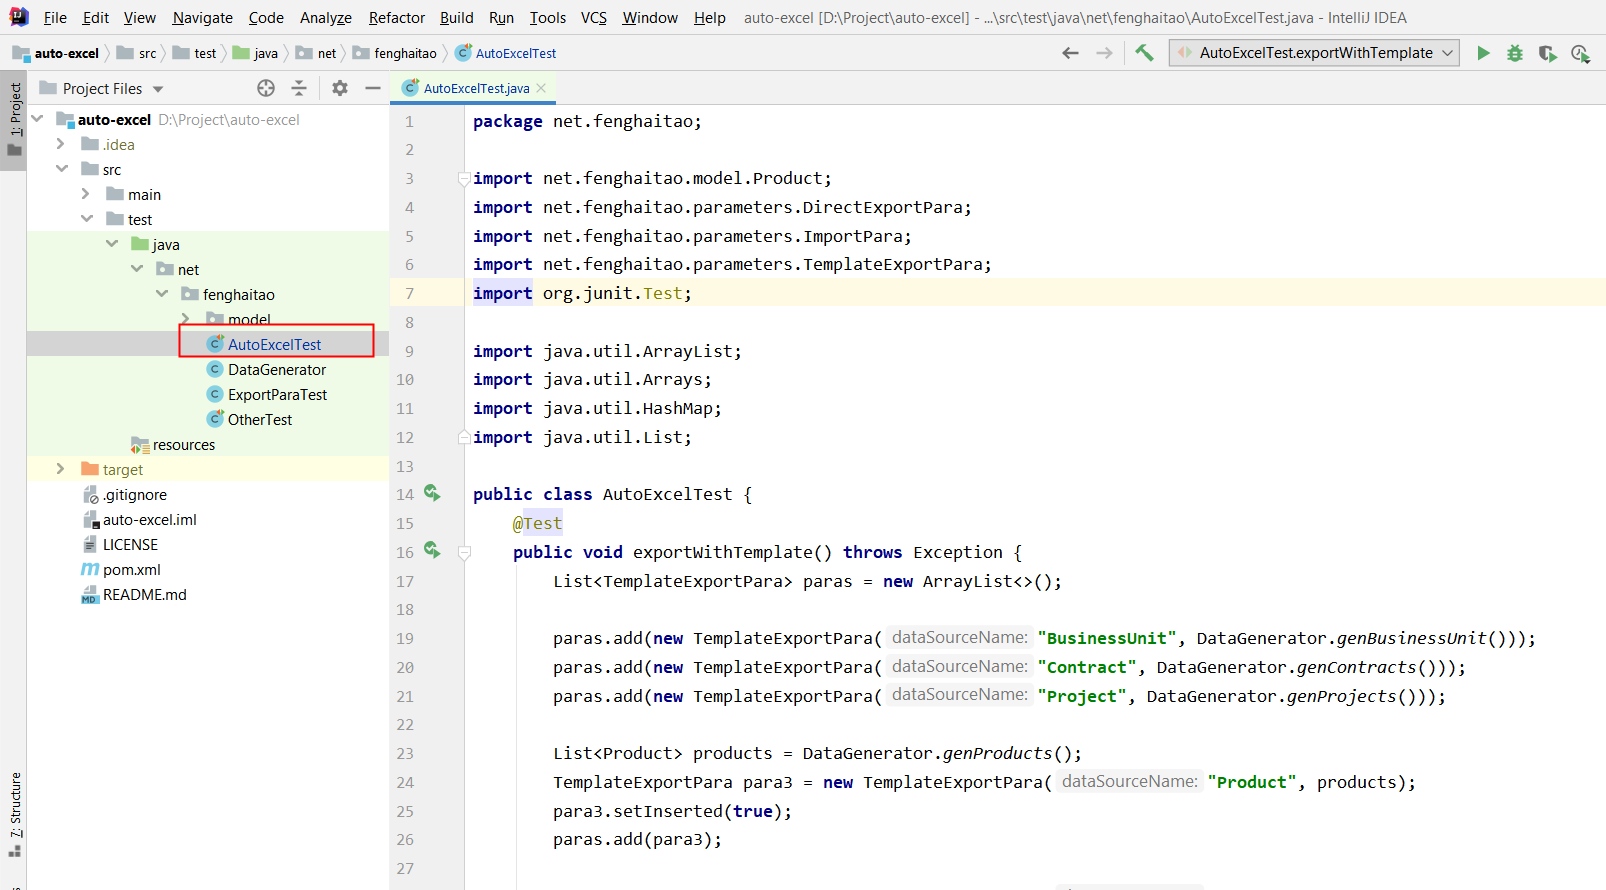The image size is (1606, 890).
Task: Click run gutter icon at line 14
Action: point(432,493)
